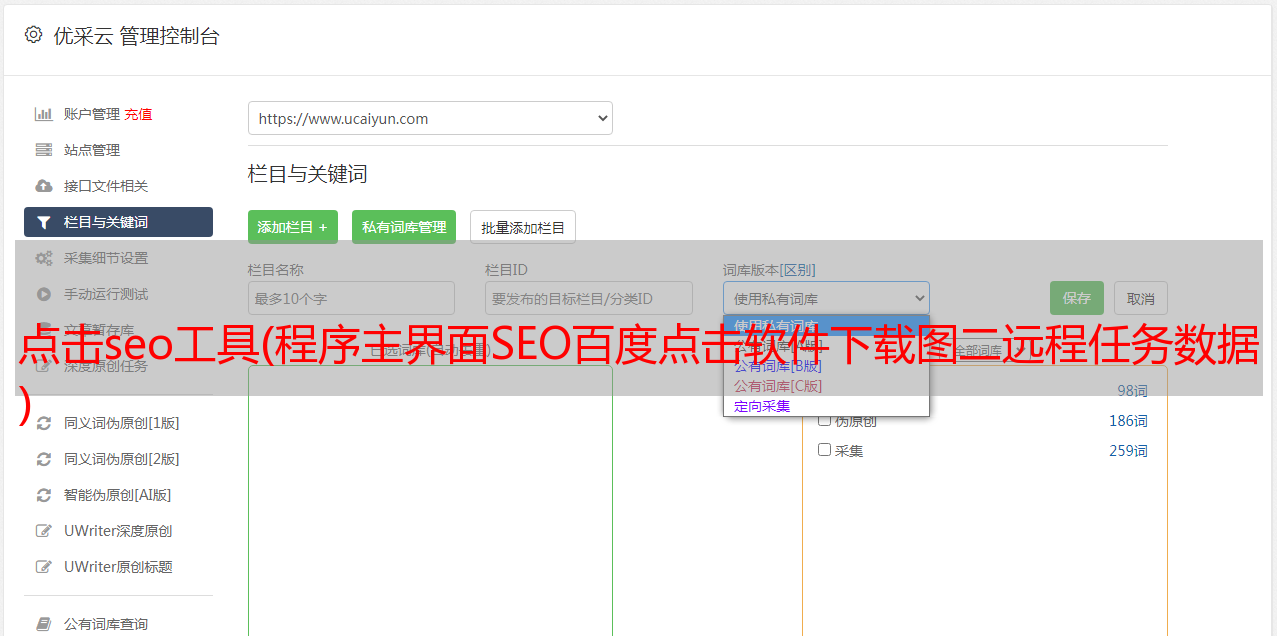
Task: Tick the 采集 checkbox
Action: click(x=825, y=450)
